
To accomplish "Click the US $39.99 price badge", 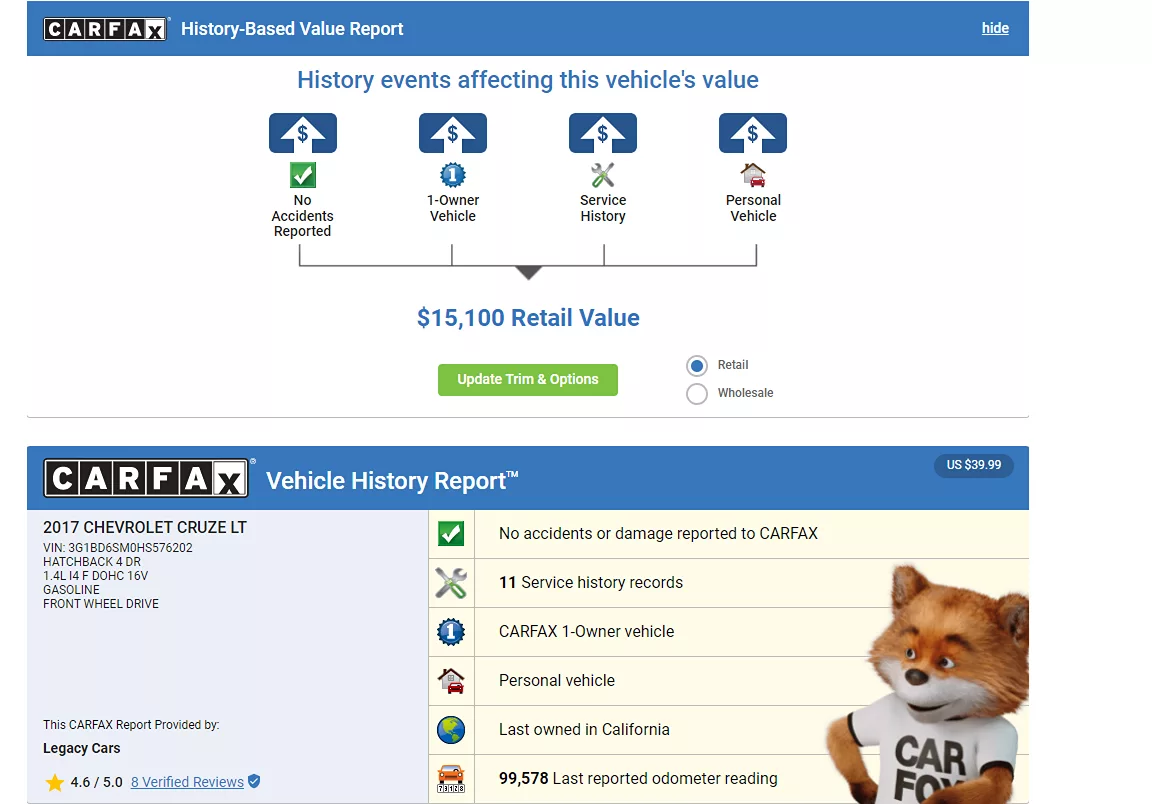I will tap(973, 465).
